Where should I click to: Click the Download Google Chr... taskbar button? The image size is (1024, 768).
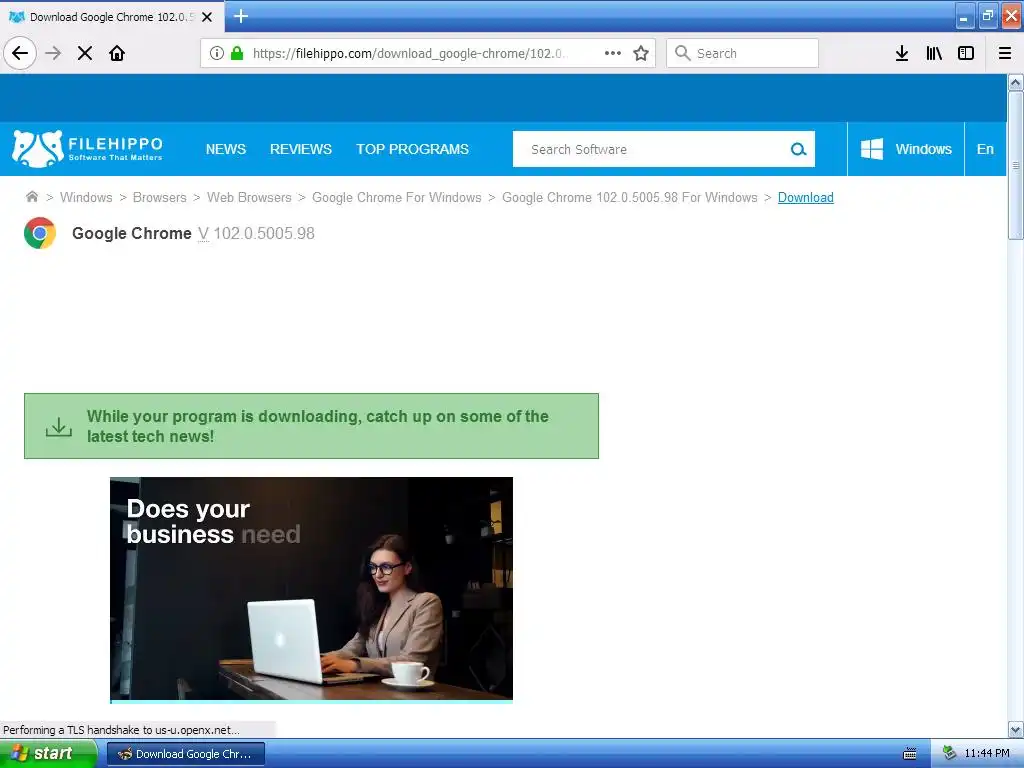click(x=185, y=754)
